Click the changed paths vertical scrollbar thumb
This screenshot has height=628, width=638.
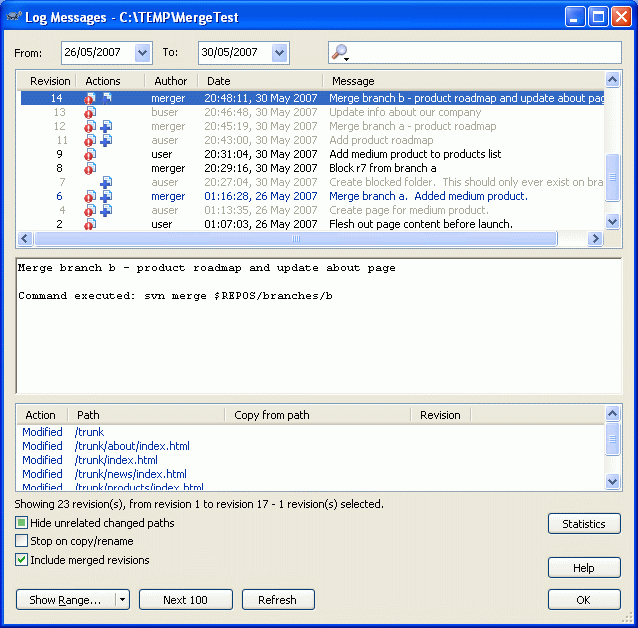pos(612,439)
